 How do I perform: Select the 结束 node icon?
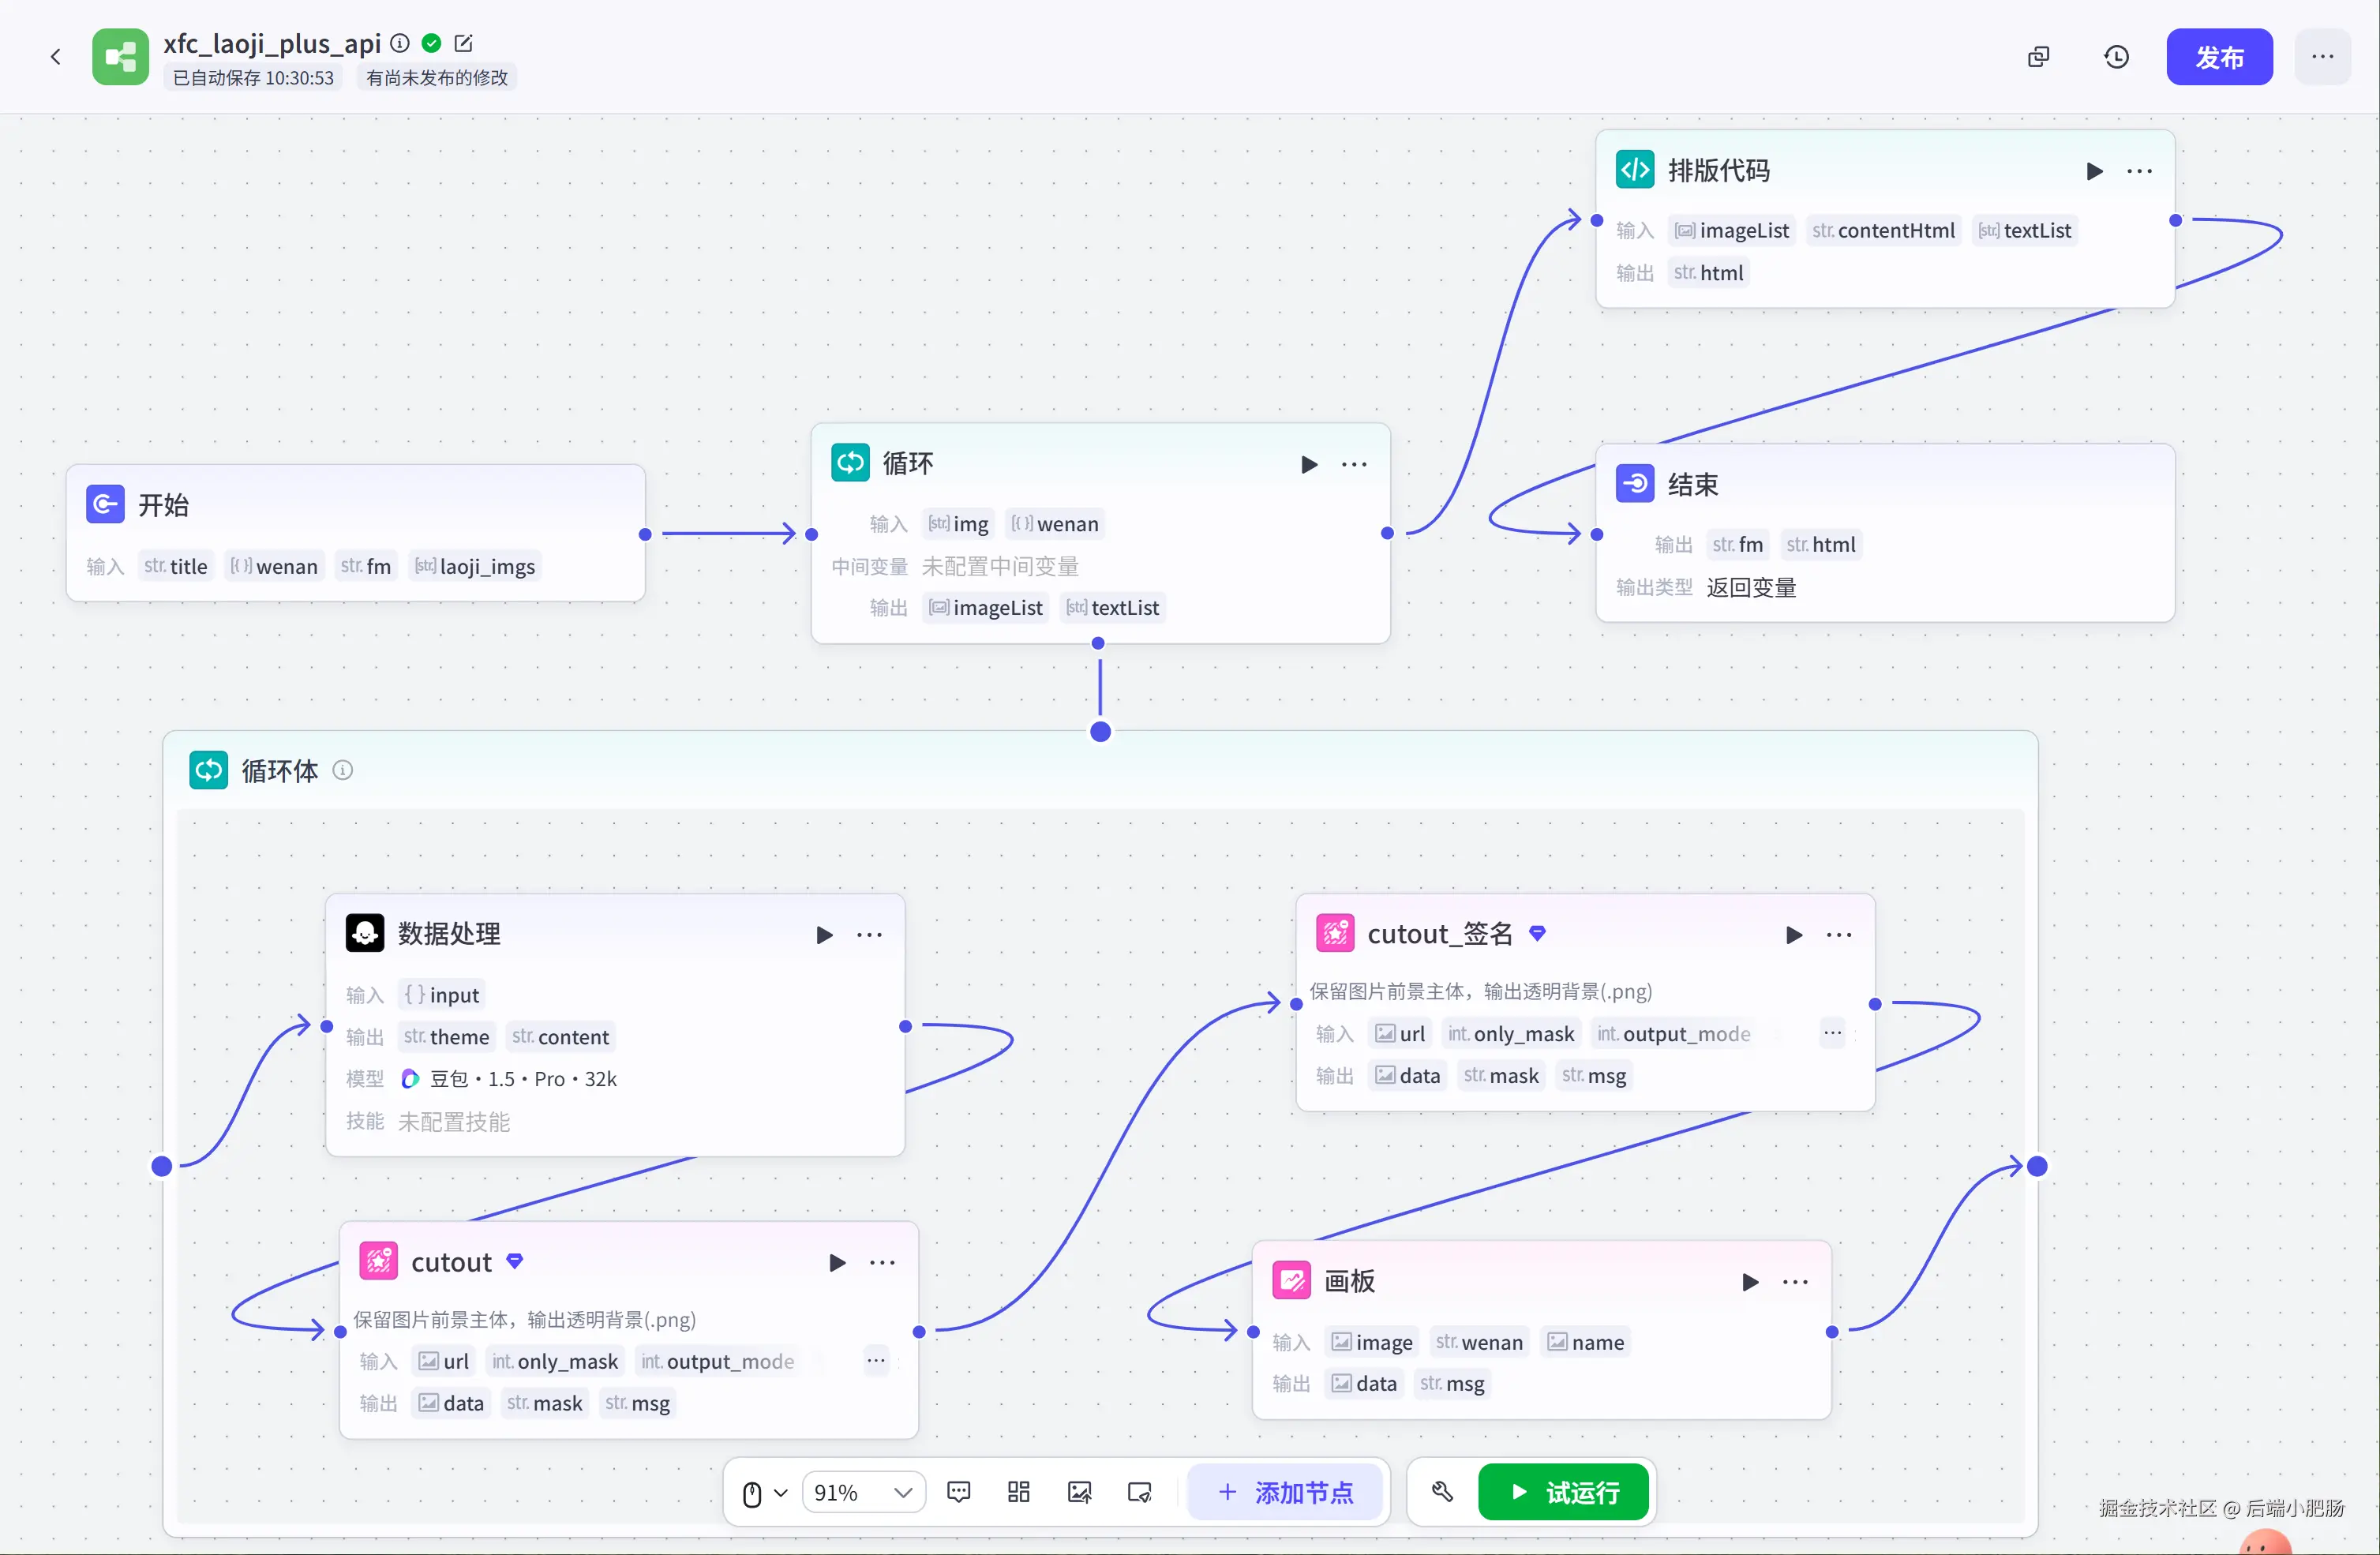(x=1635, y=484)
